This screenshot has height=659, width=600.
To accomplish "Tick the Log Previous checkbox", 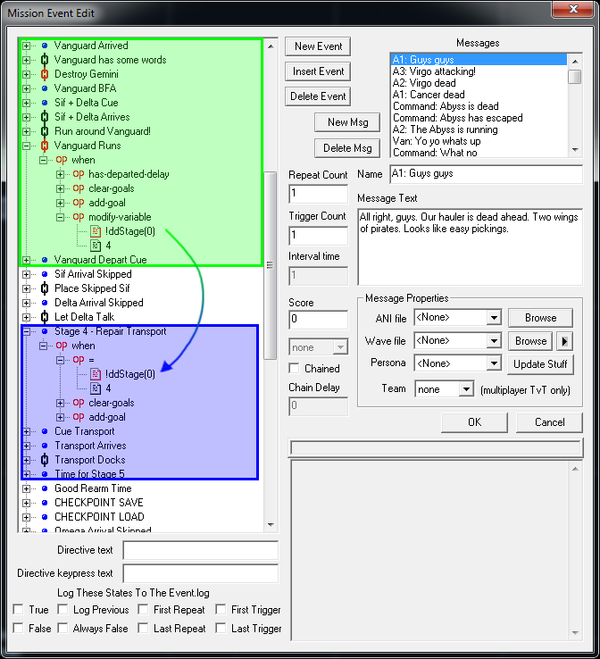I will 64,609.
